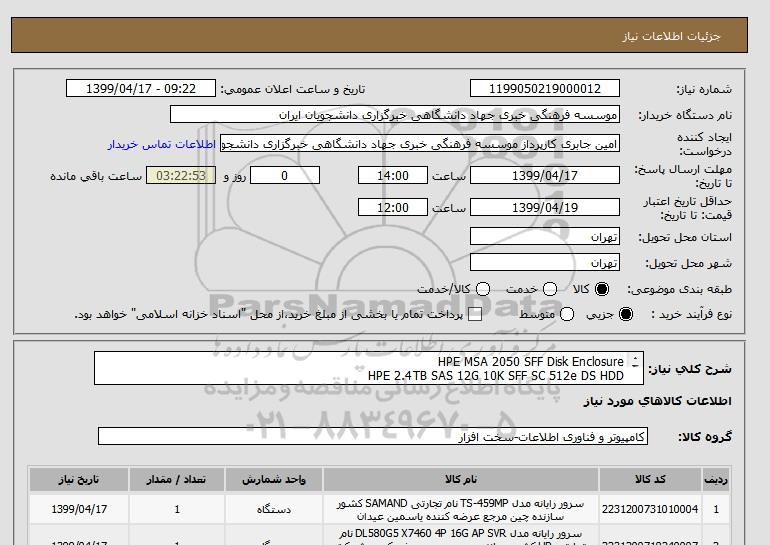
Task: Click the جزئیات اطلاعات نیاز header title
Action: (671, 37)
